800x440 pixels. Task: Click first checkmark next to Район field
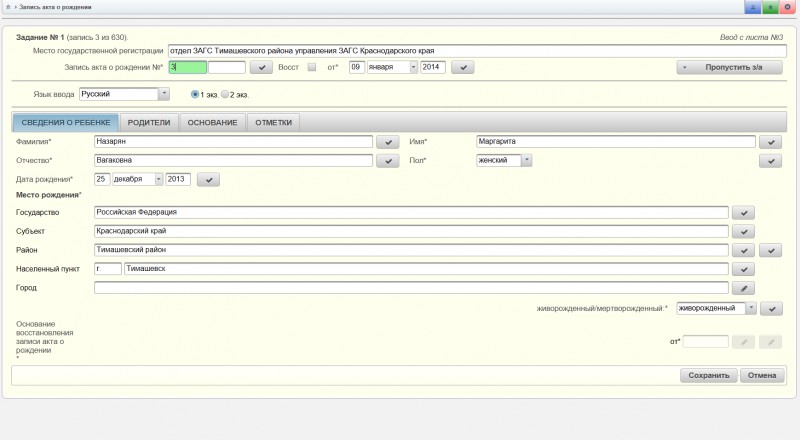(x=743, y=250)
